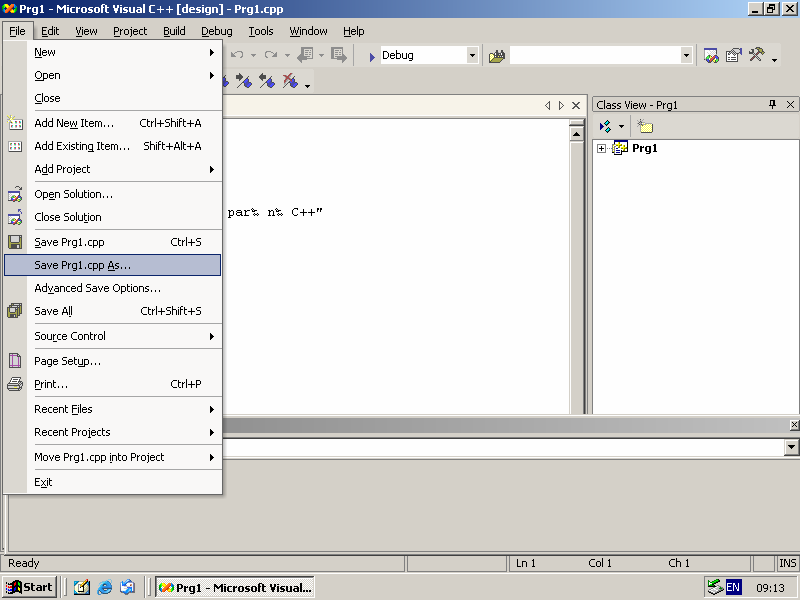This screenshot has height=600, width=800.
Task: Expand the Open submenu
Action: coord(113,75)
